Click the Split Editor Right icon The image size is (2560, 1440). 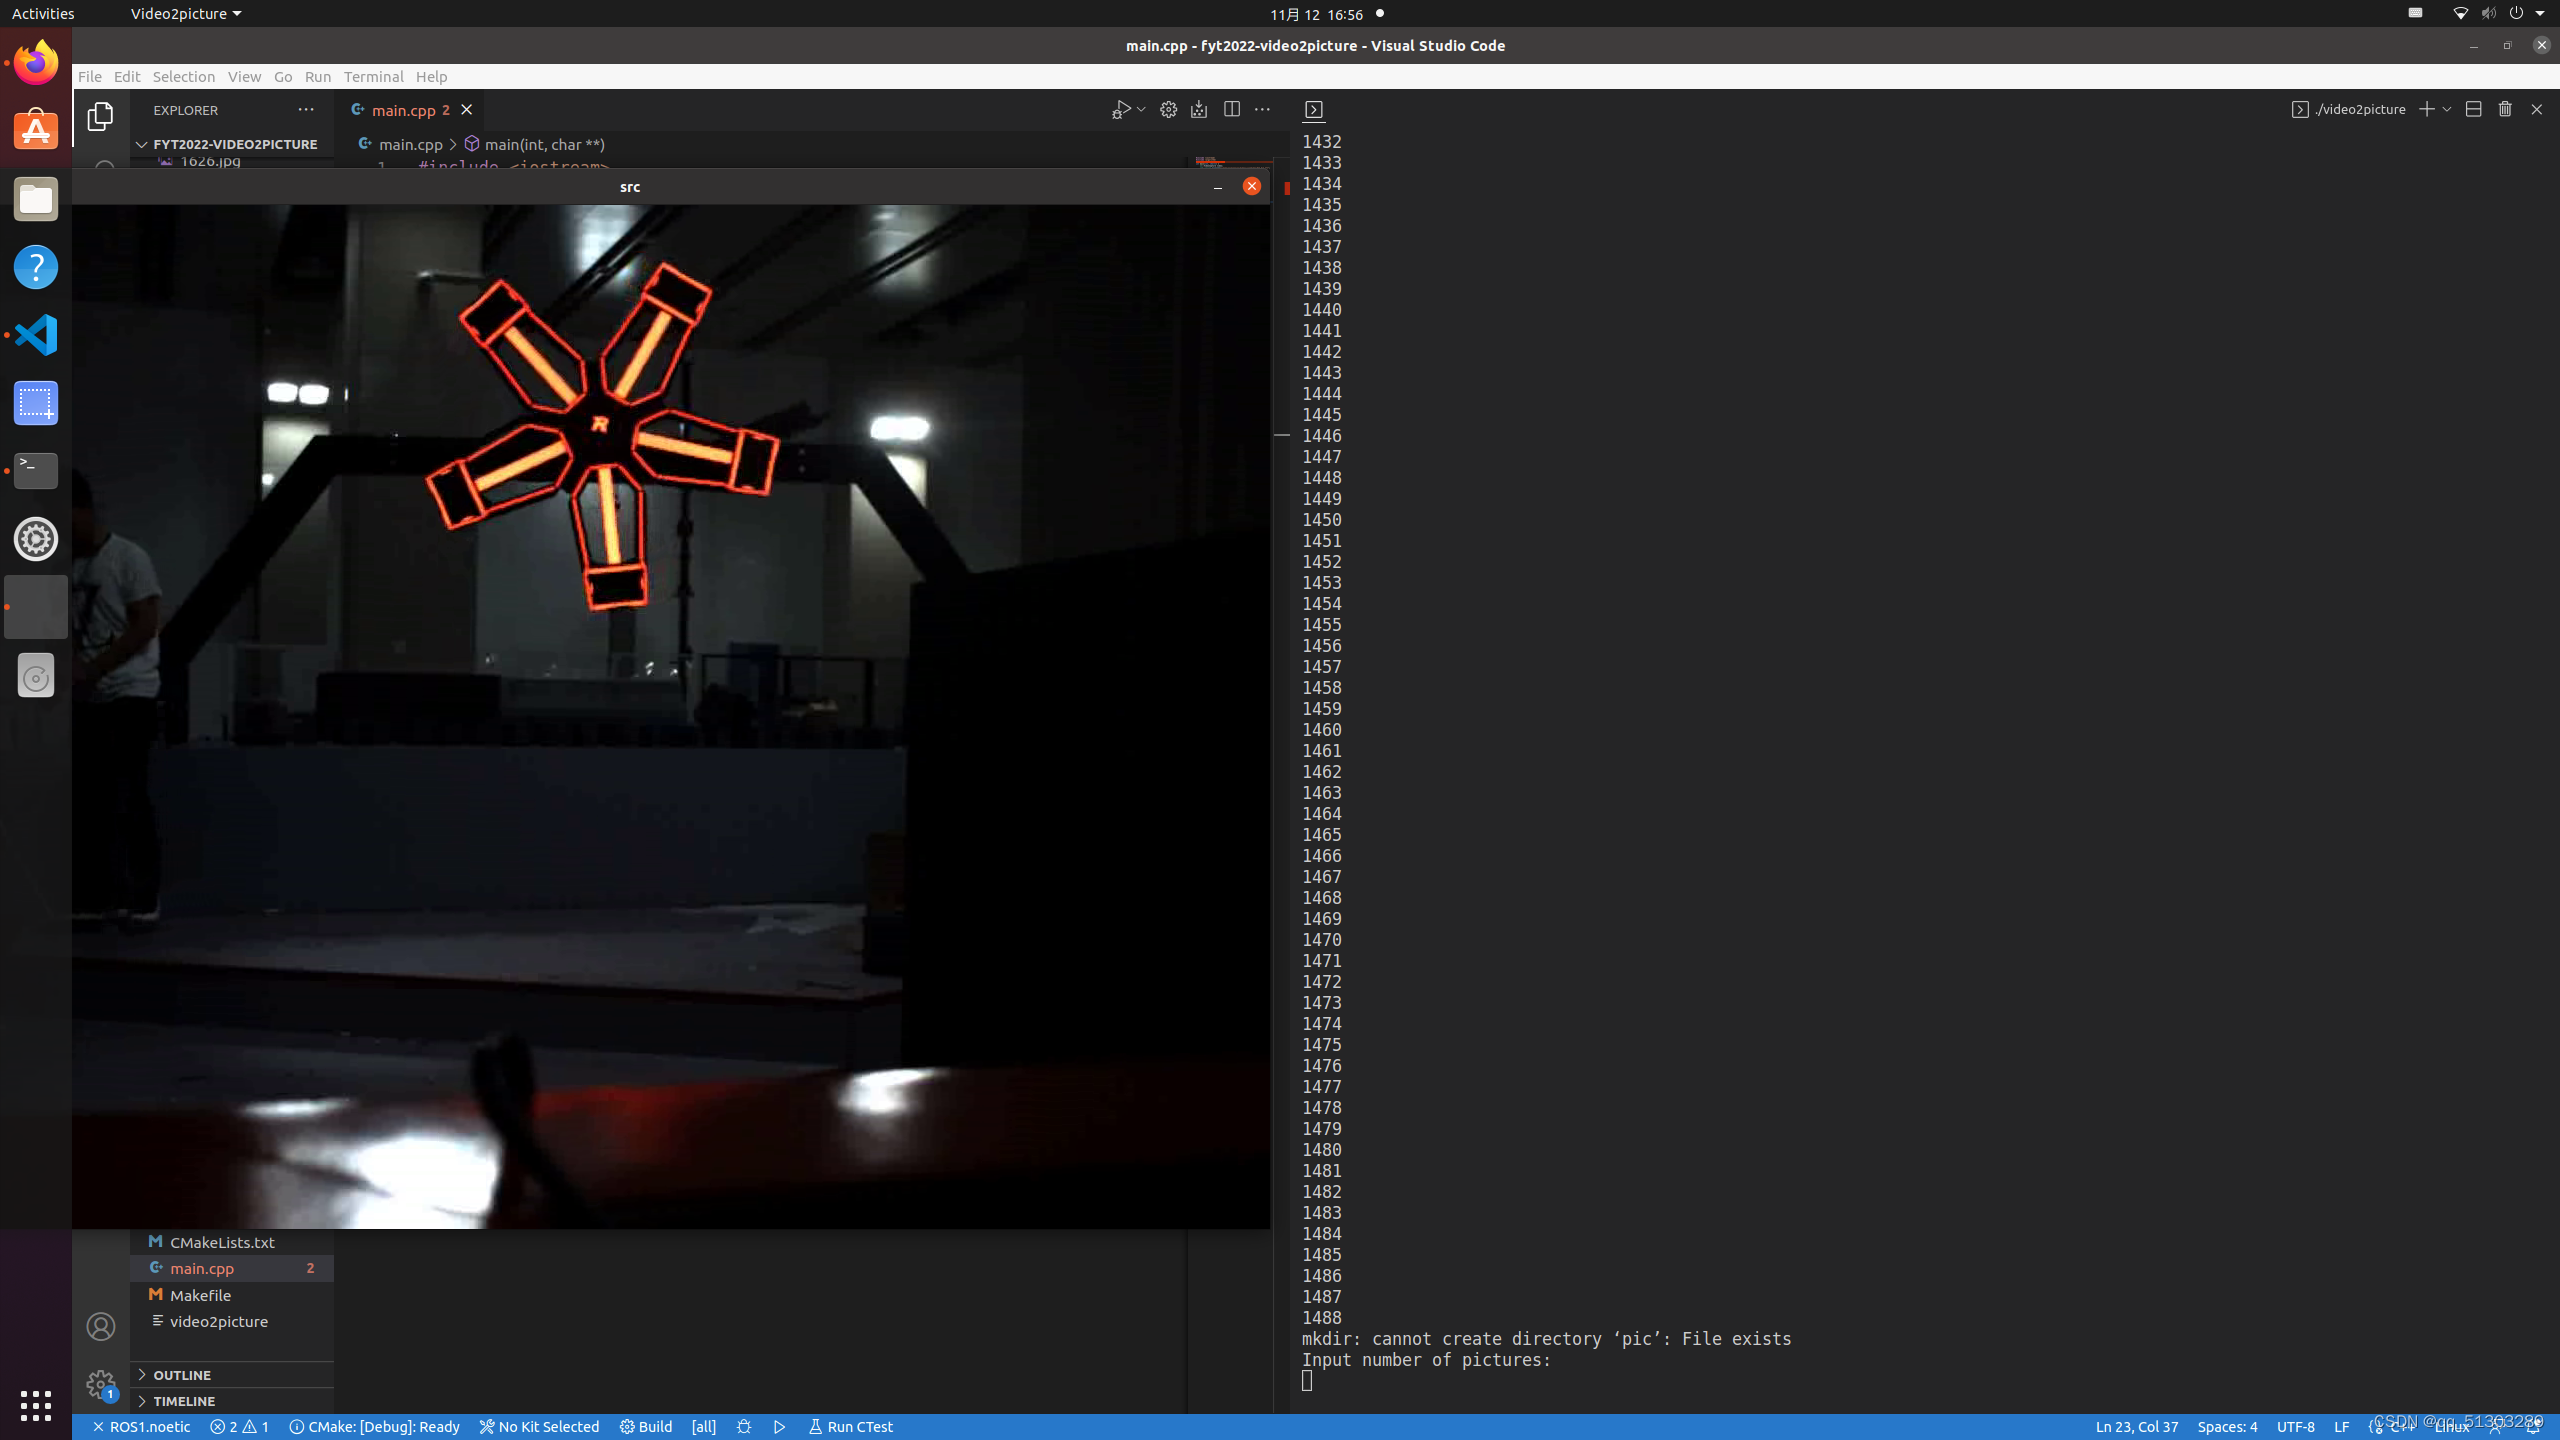point(1231,110)
